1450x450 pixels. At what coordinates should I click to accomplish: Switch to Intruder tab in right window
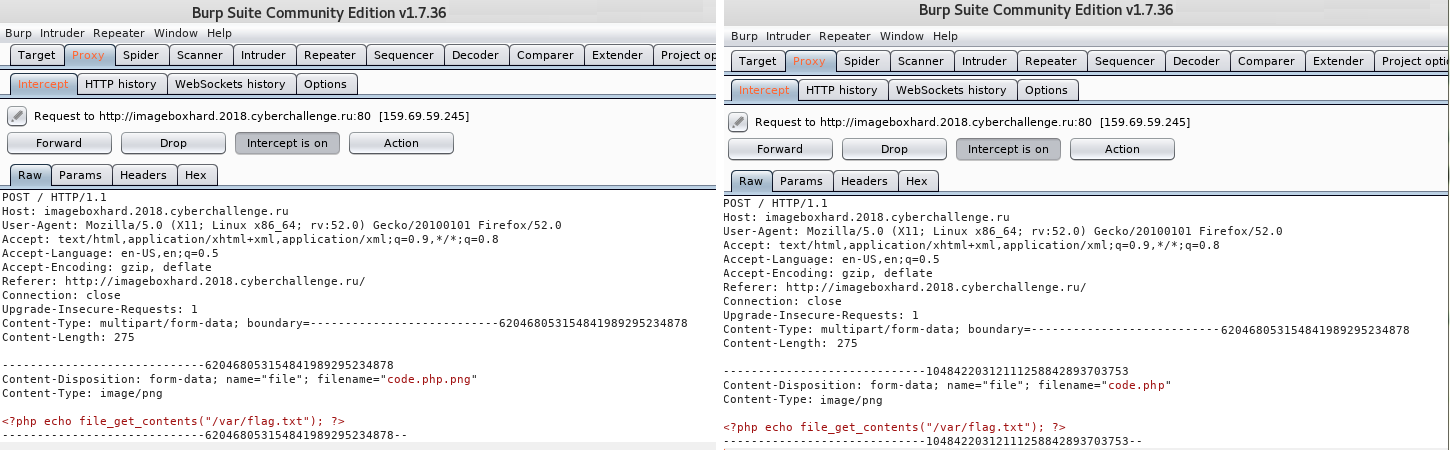pyautogui.click(x=985, y=61)
